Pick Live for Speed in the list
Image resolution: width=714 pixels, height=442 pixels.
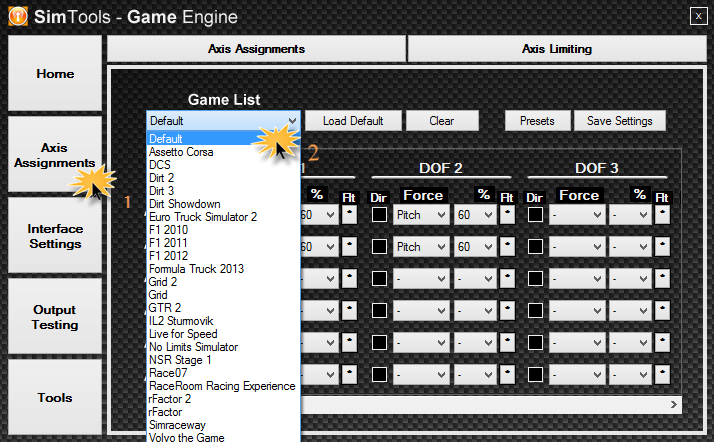pyautogui.click(x=223, y=334)
